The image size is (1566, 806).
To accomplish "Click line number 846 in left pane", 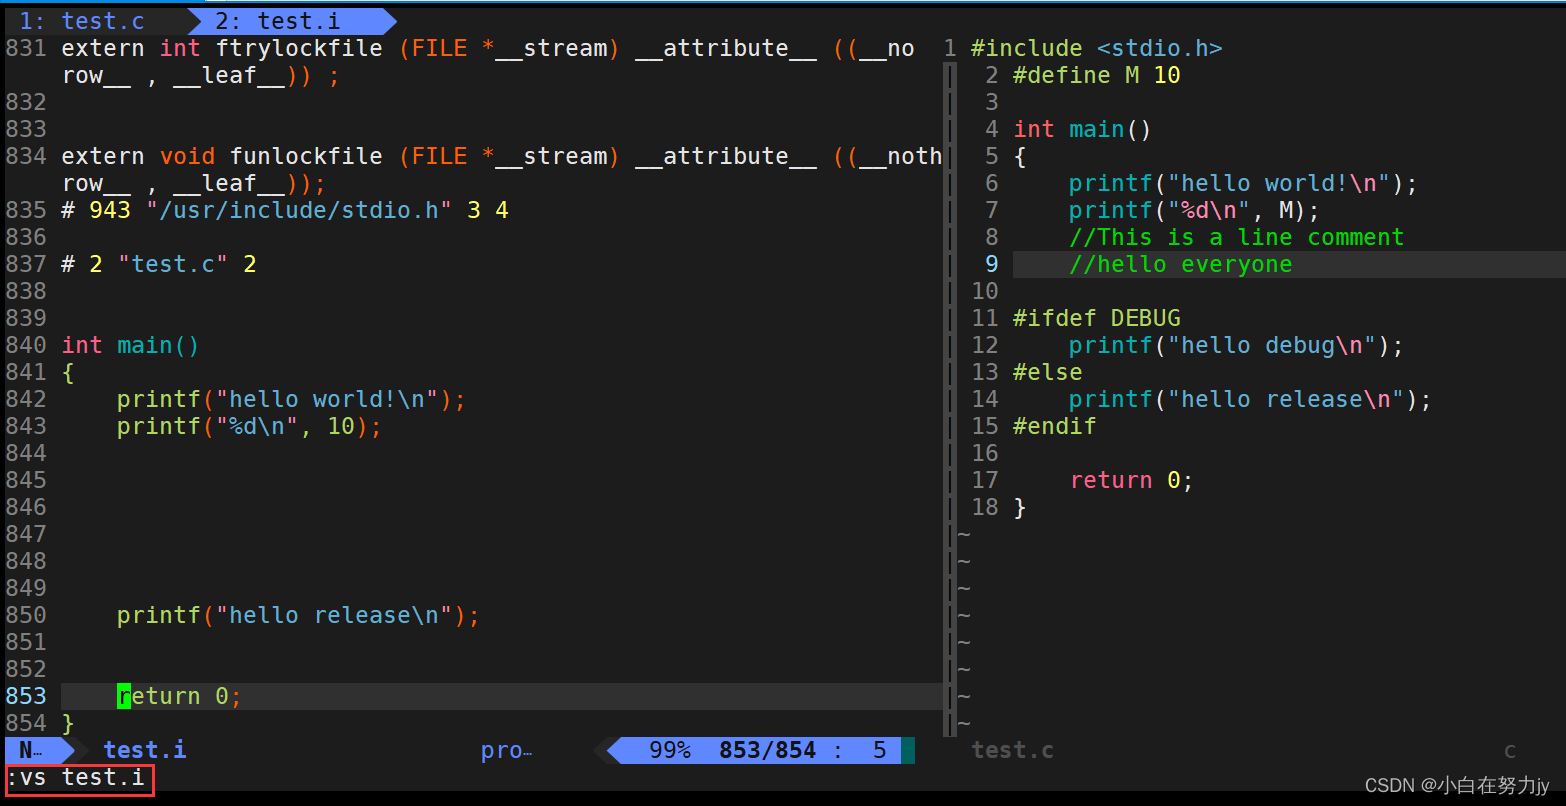I will pos(26,507).
